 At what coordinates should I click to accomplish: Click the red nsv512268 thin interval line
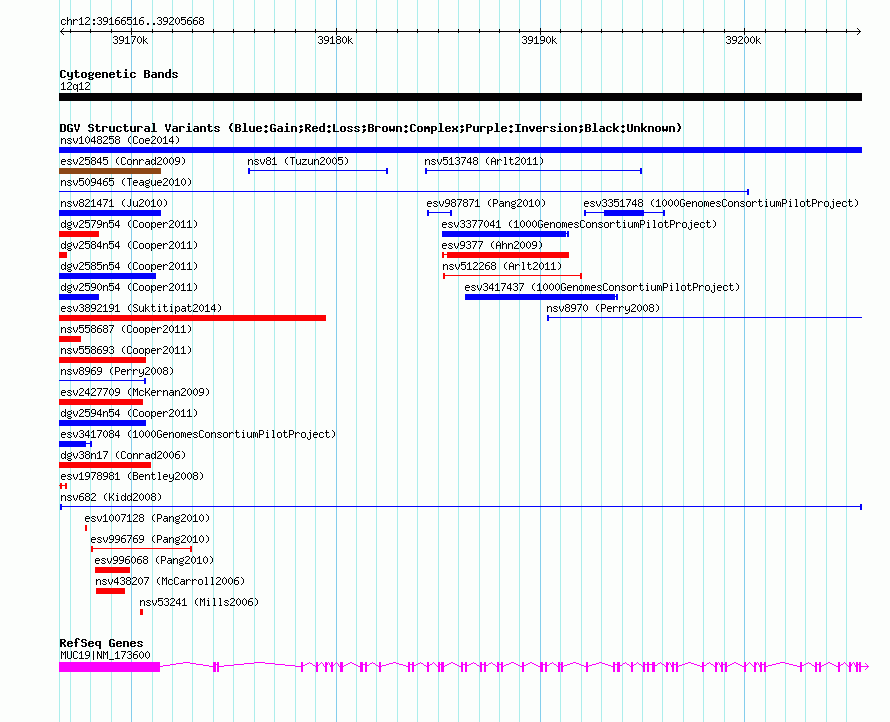coord(513,276)
